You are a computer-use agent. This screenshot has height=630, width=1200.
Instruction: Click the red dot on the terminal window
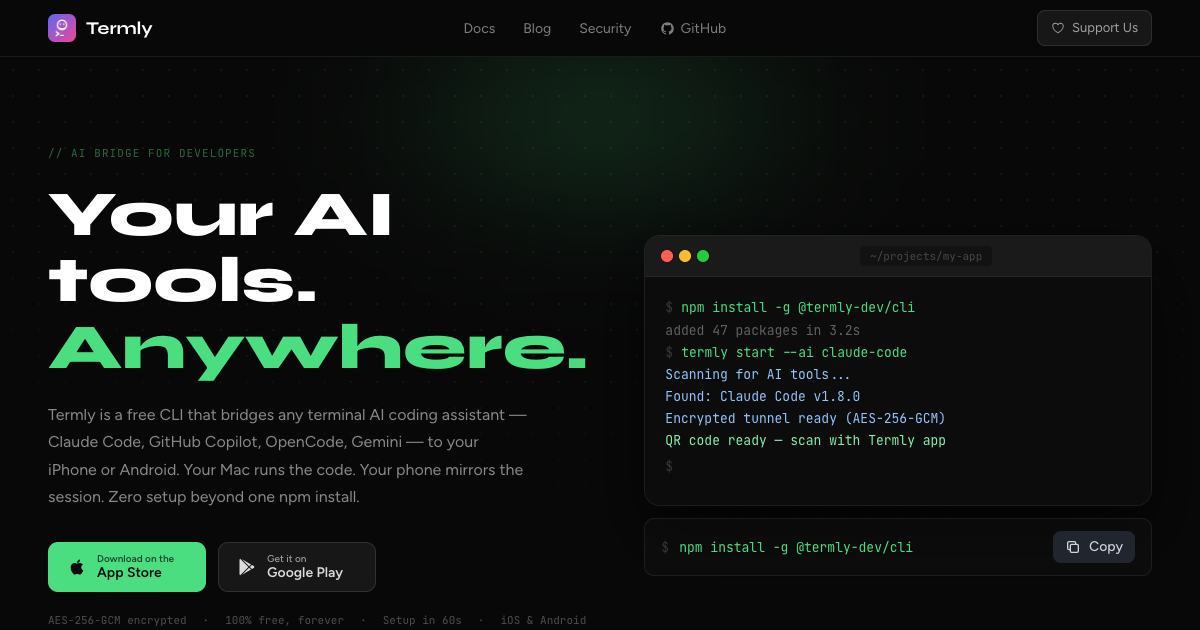[667, 256]
